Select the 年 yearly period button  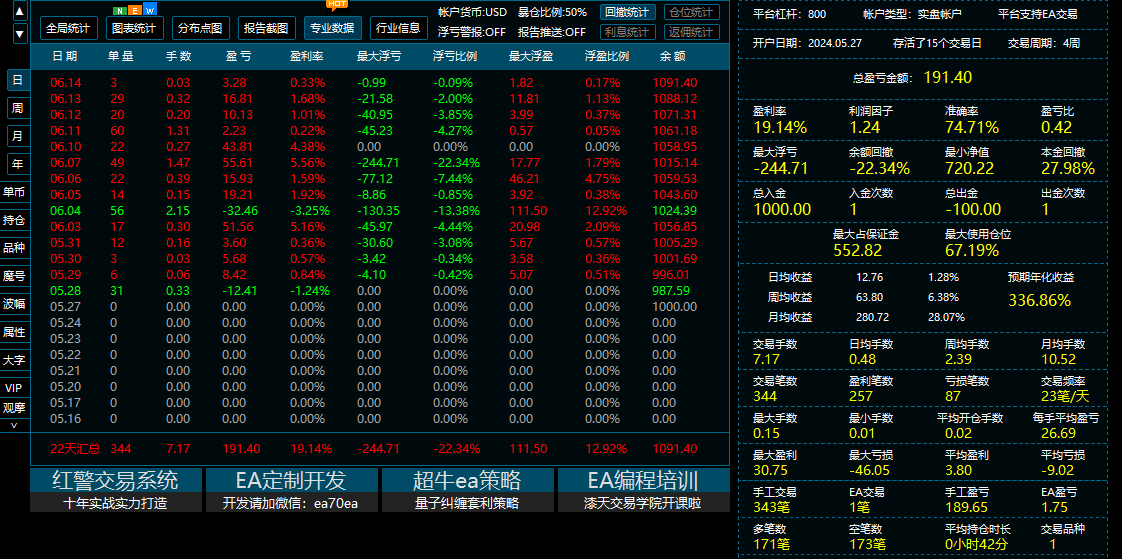(x=17, y=164)
